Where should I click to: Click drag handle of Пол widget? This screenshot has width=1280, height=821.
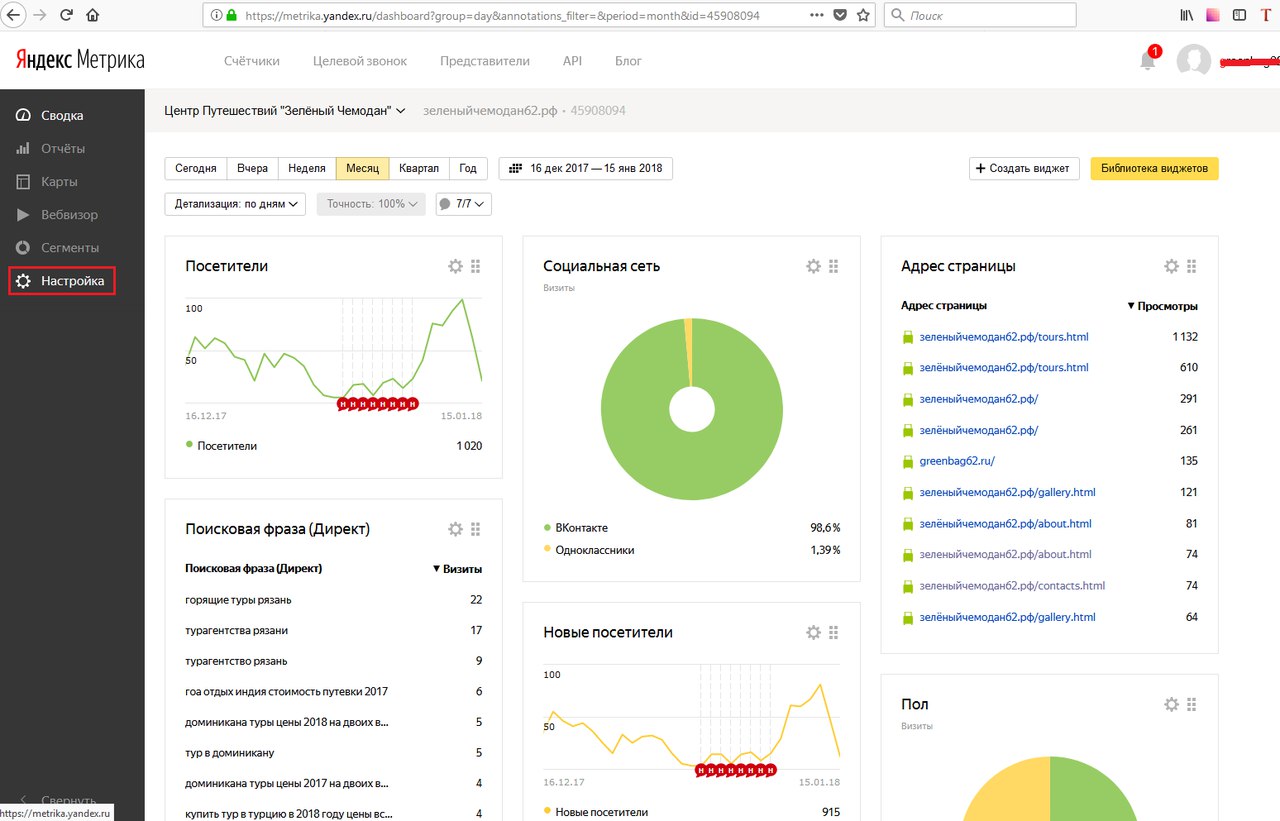coord(1192,704)
